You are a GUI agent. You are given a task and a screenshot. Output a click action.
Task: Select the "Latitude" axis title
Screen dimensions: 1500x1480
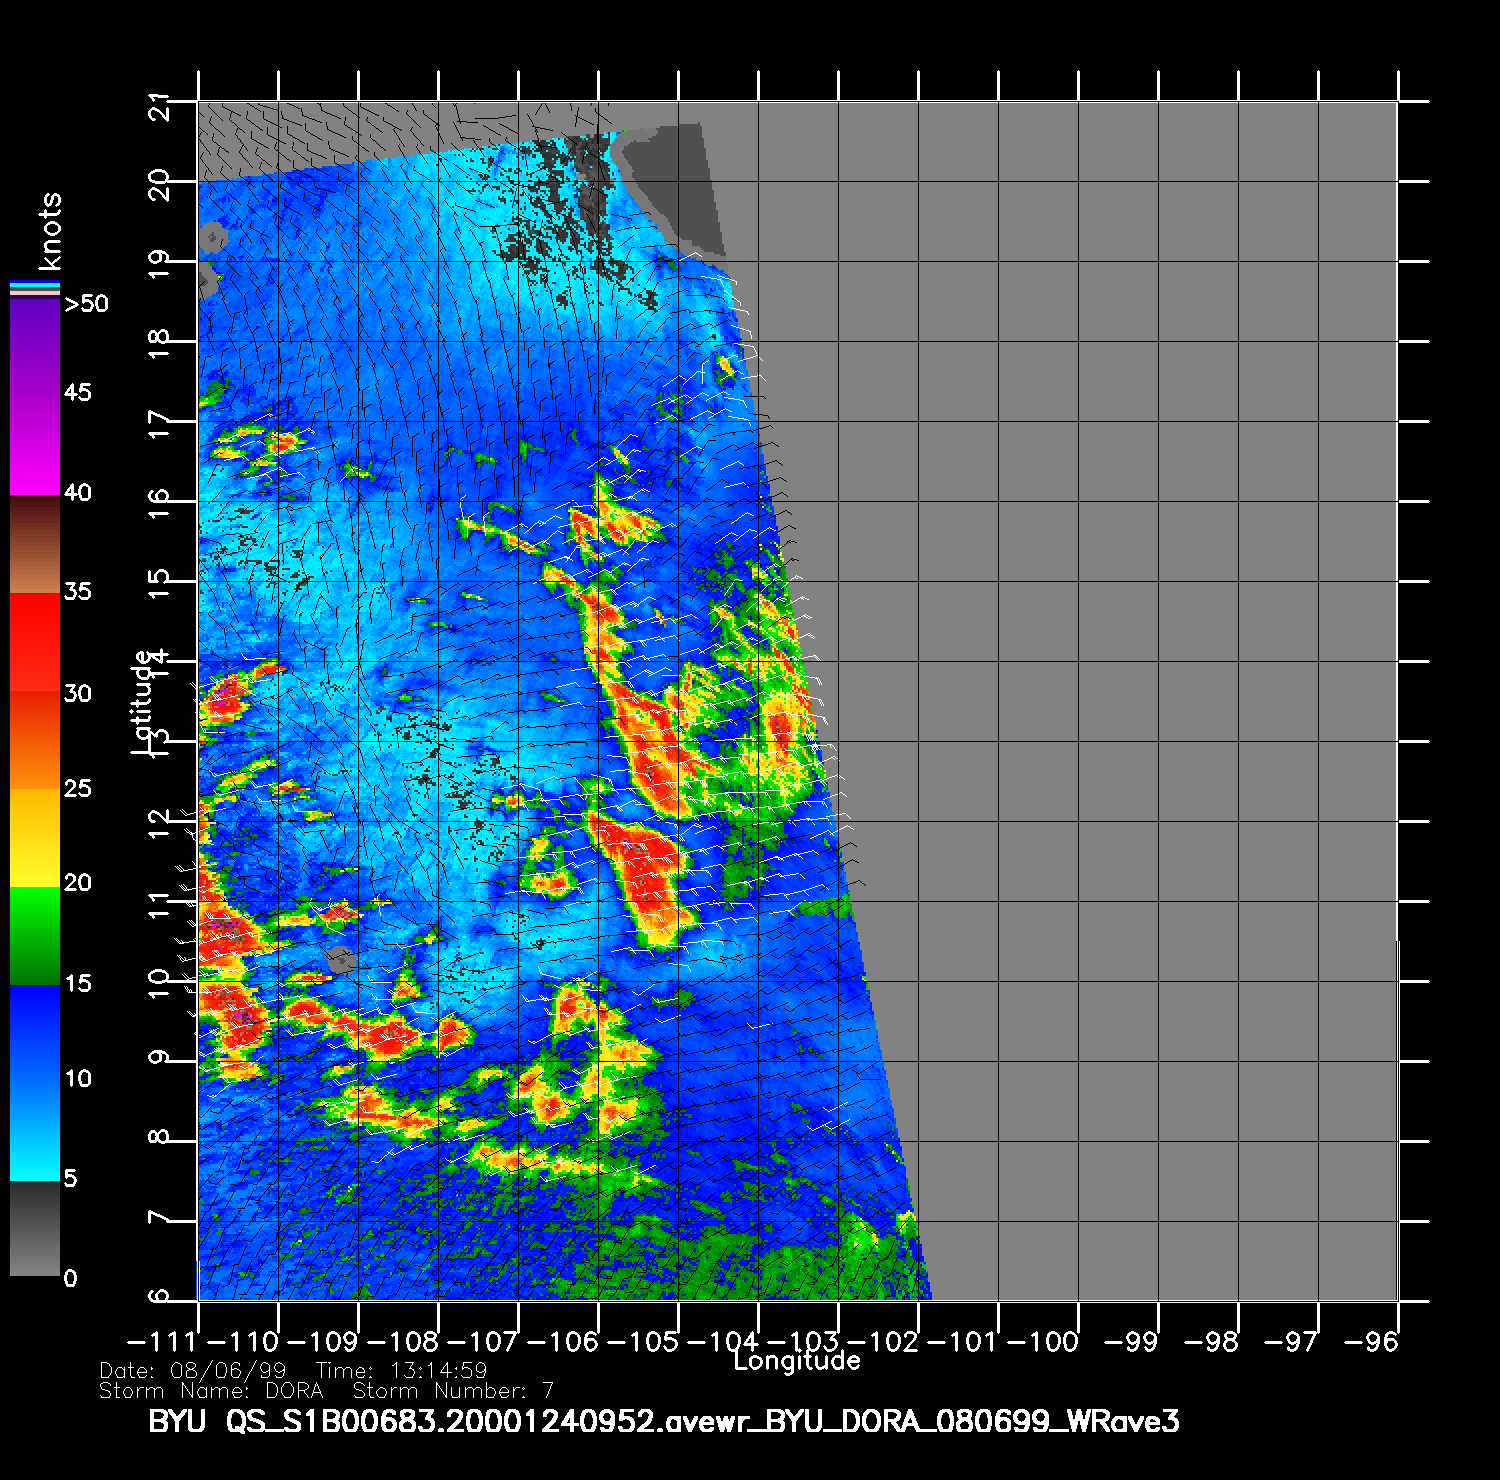(143, 700)
